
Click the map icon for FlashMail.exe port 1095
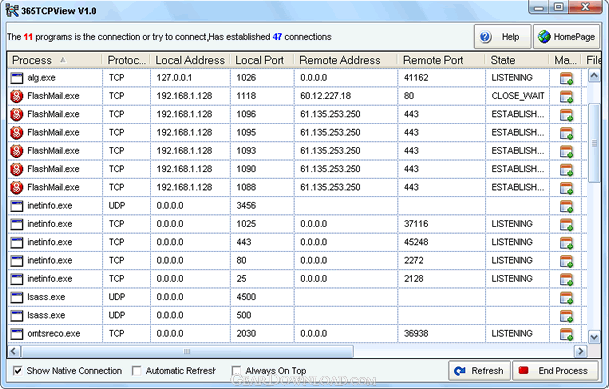[x=566, y=133]
